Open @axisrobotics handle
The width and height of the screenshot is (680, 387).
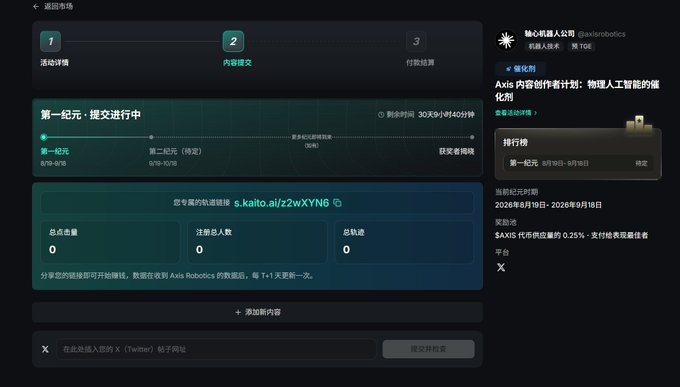[602, 34]
